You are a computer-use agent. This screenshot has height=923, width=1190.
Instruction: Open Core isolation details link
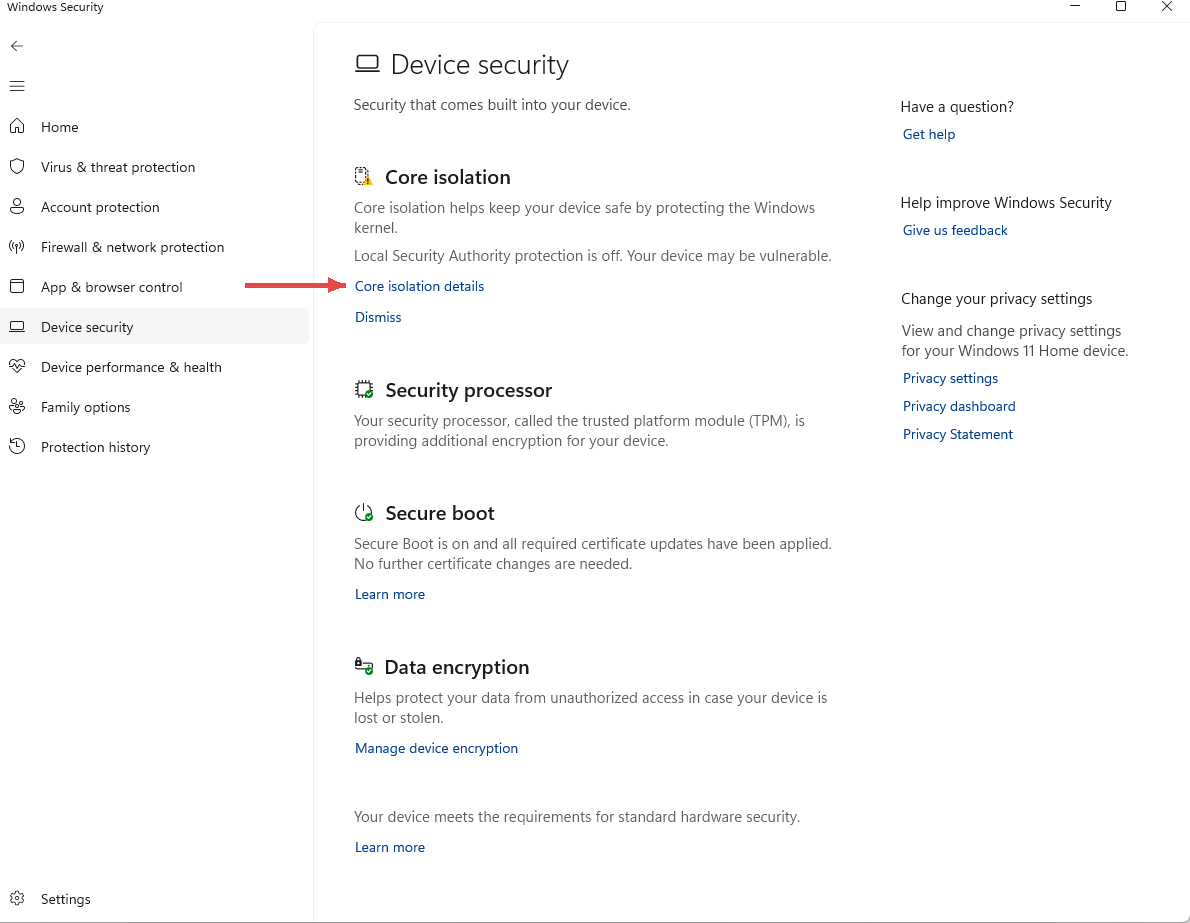point(419,286)
